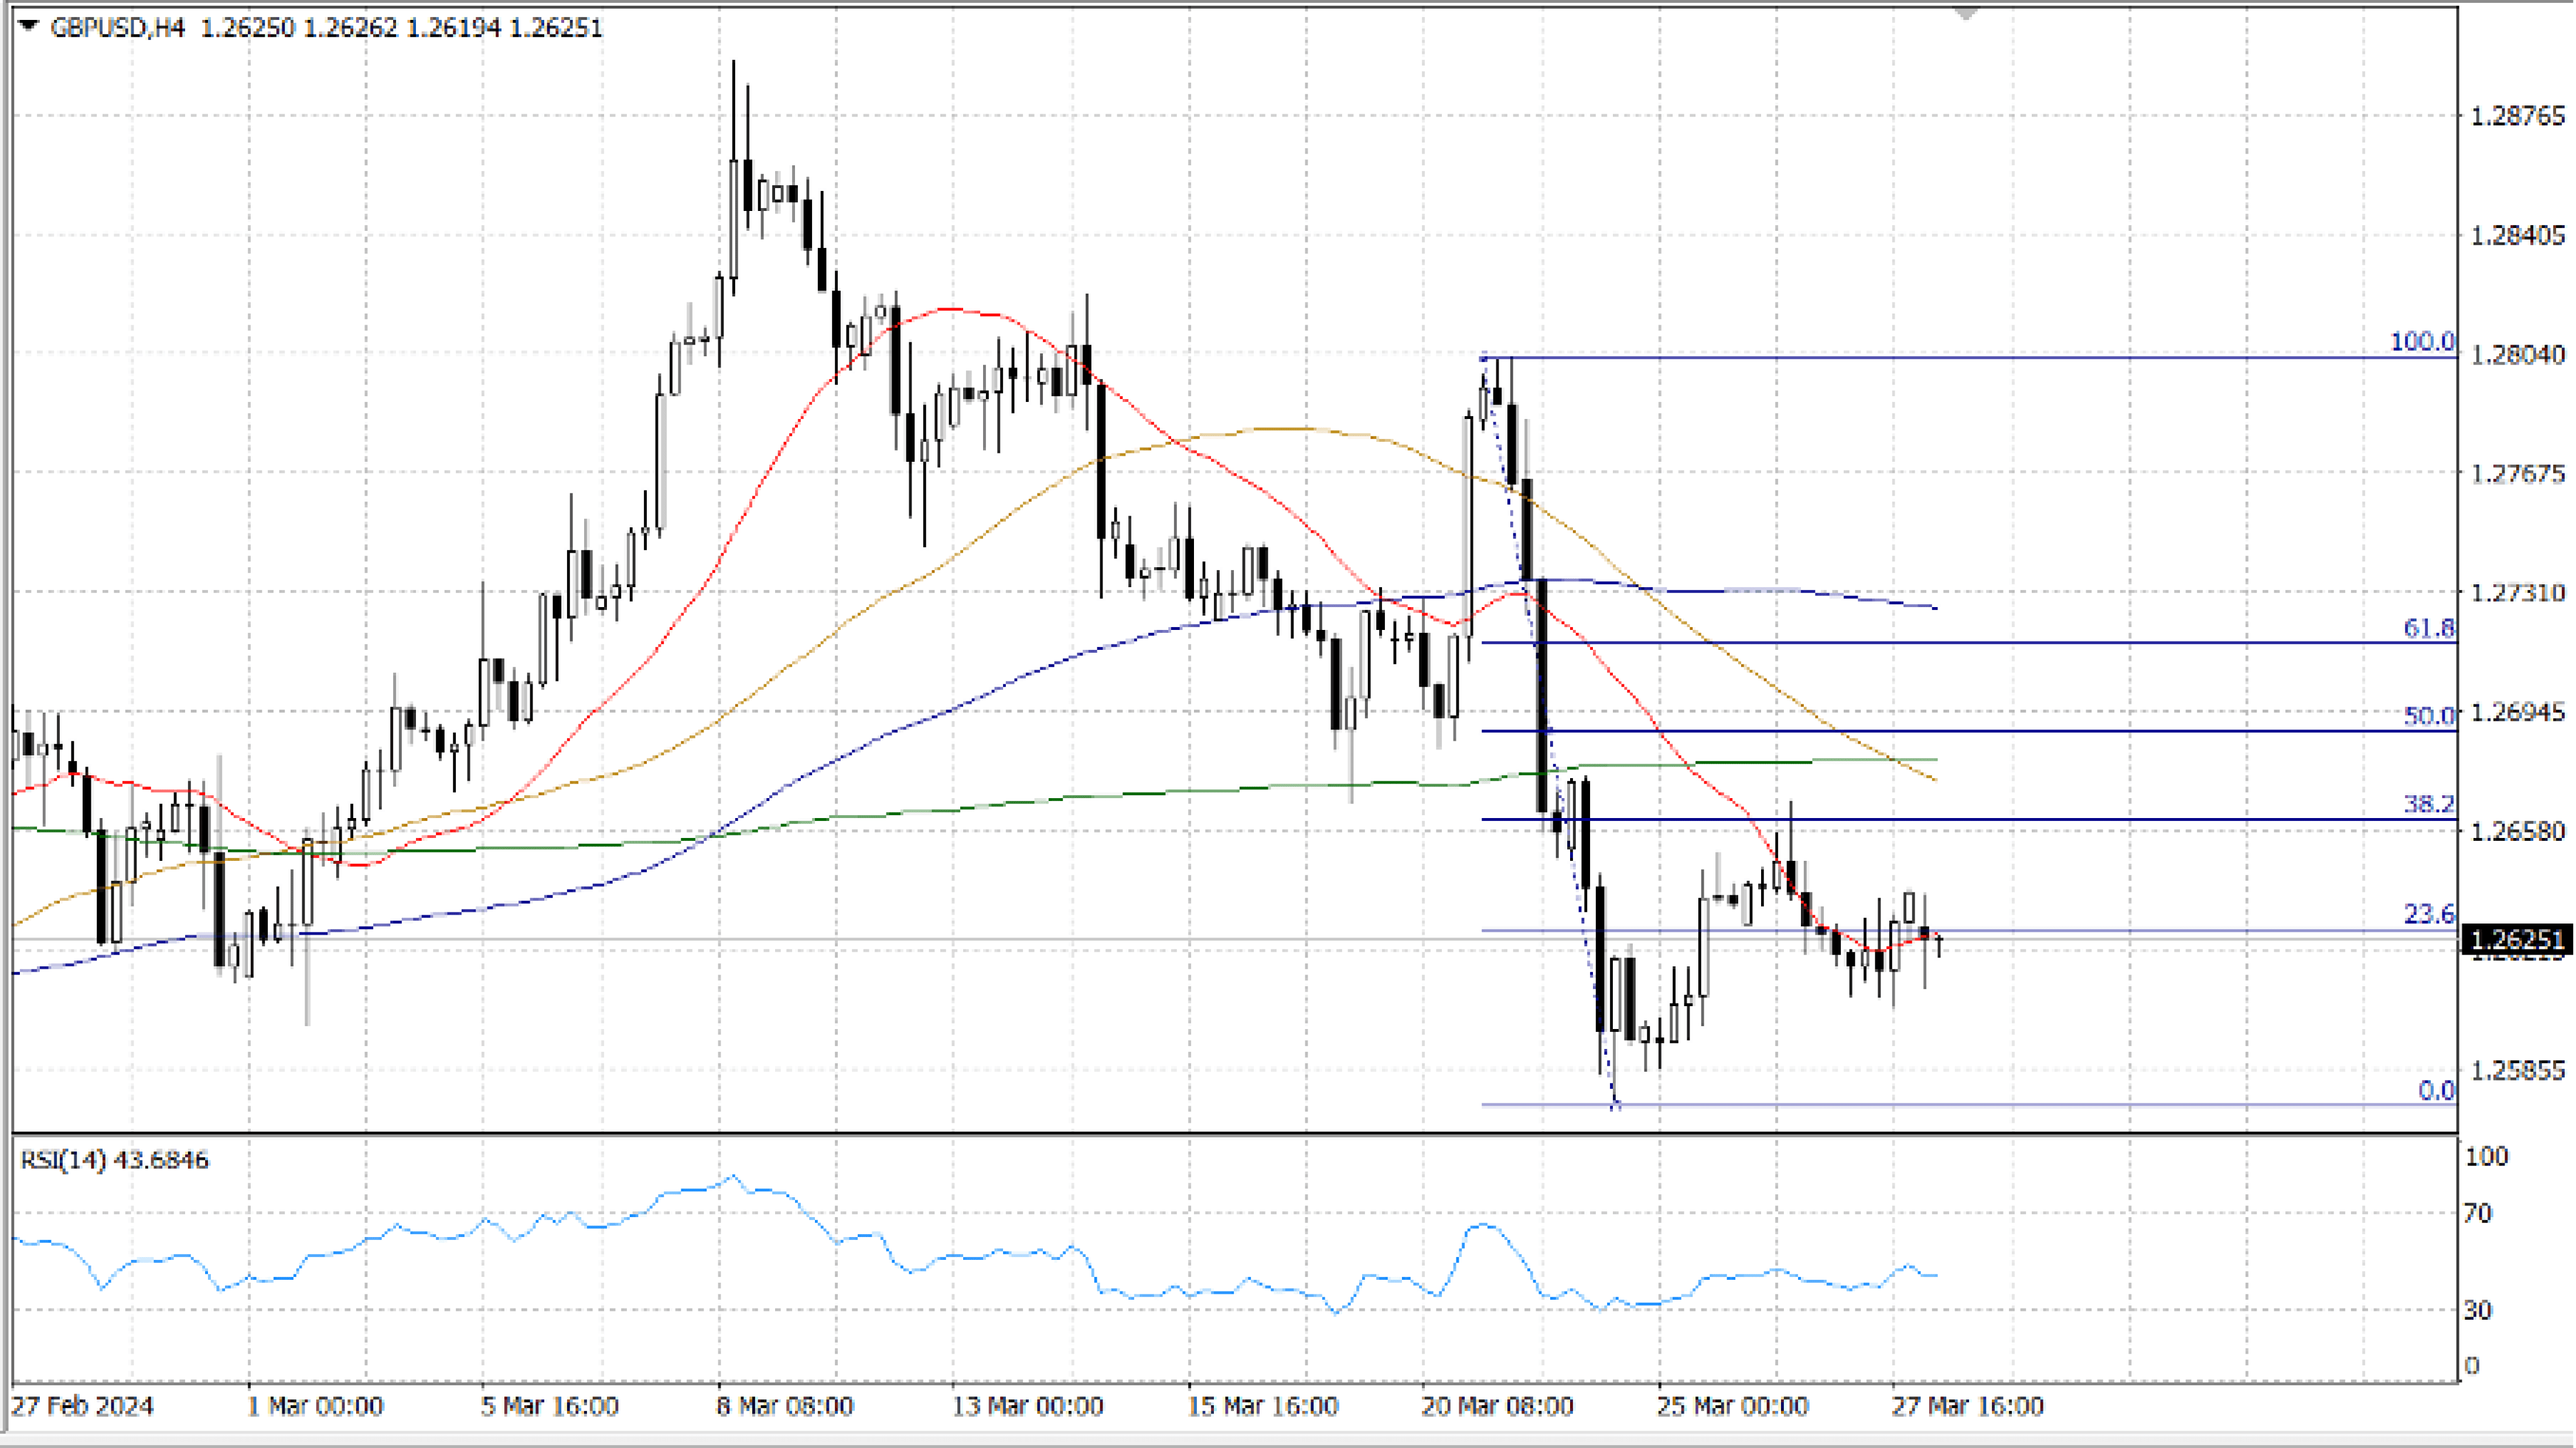Screen dimensions: 2576x1448
Task: Click the current price label 1.26251
Action: [x=2516, y=939]
